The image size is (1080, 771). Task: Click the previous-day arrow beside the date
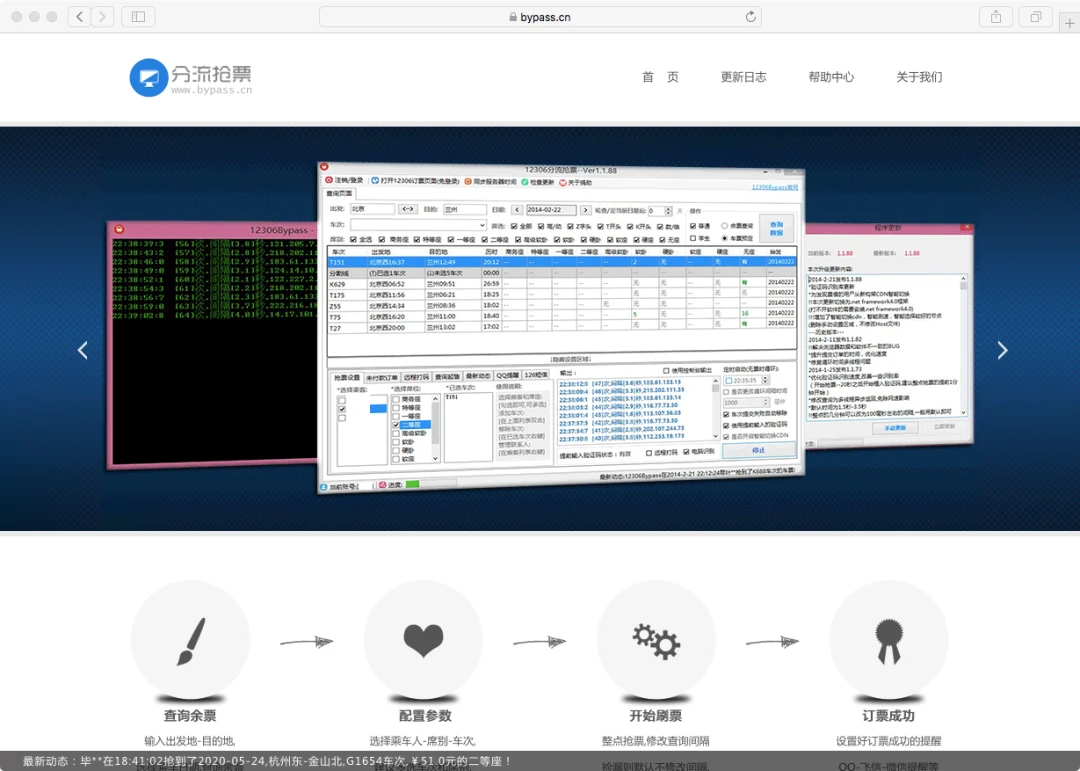point(517,209)
